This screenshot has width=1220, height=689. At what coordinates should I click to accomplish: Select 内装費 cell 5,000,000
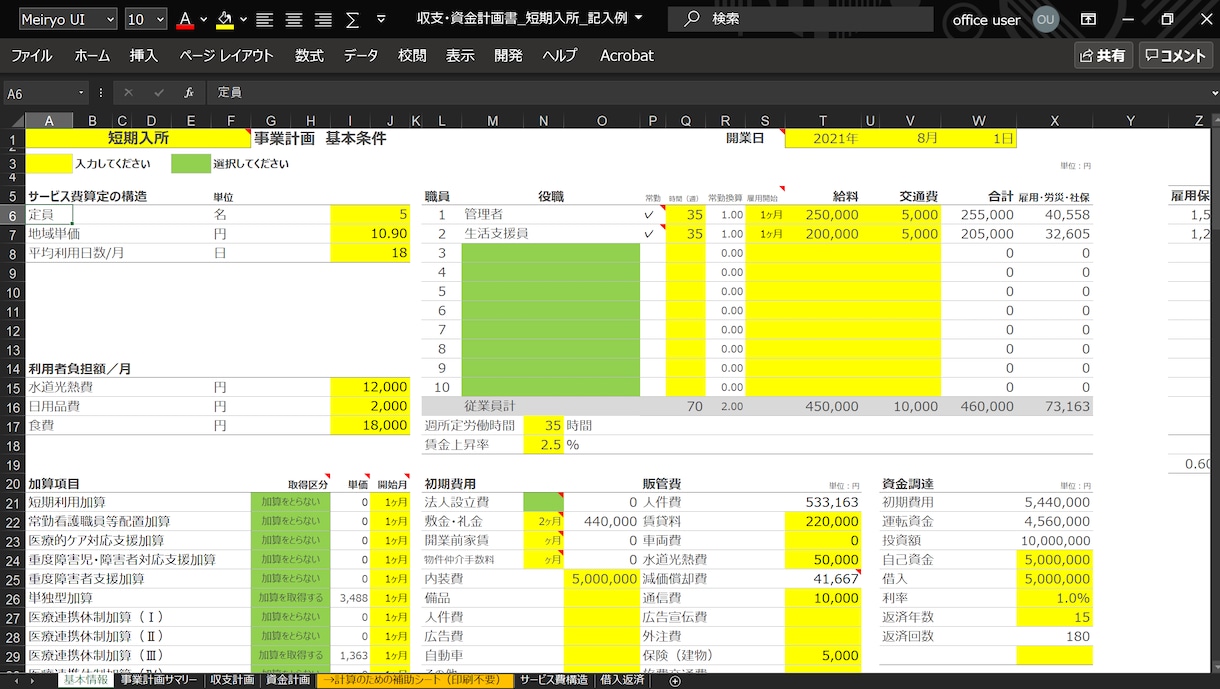pyautogui.click(x=602, y=579)
